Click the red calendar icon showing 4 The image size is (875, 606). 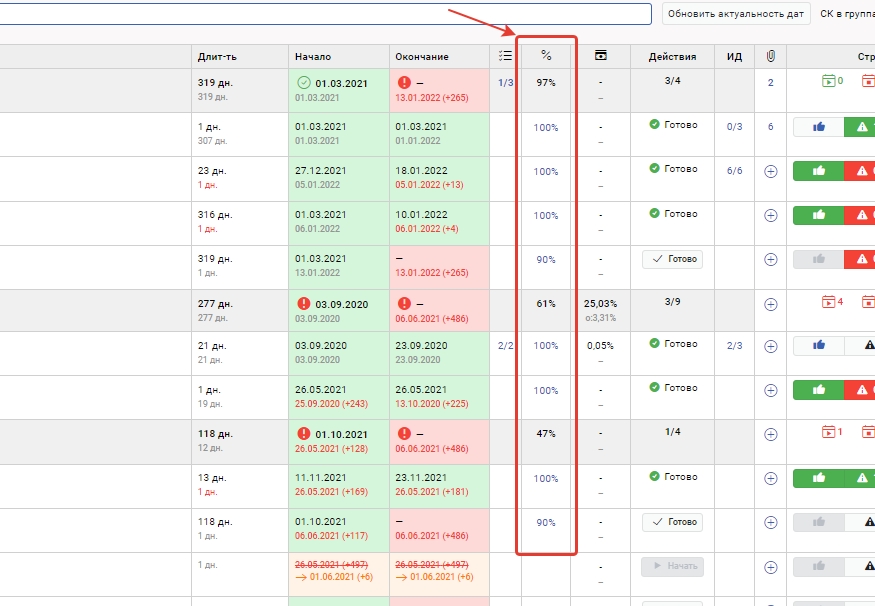pos(832,302)
